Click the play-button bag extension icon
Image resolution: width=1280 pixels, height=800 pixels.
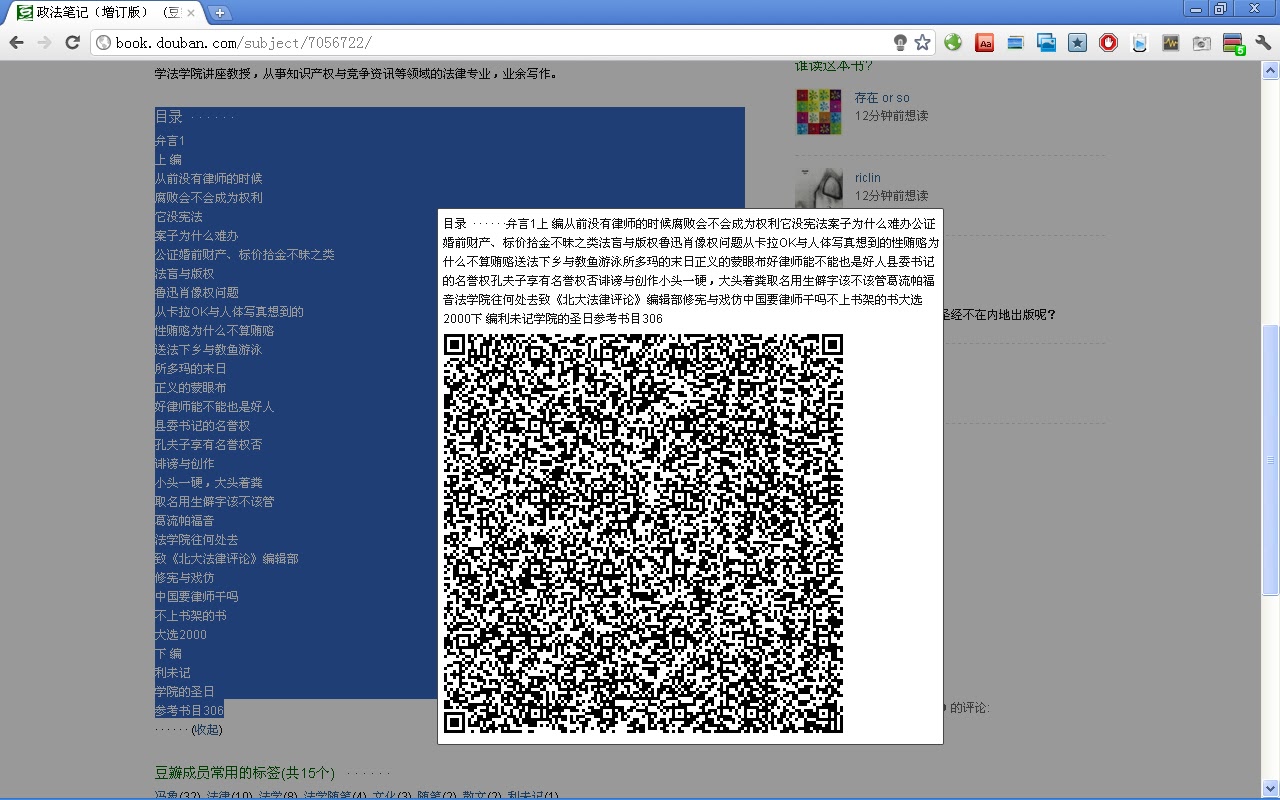point(1139,43)
